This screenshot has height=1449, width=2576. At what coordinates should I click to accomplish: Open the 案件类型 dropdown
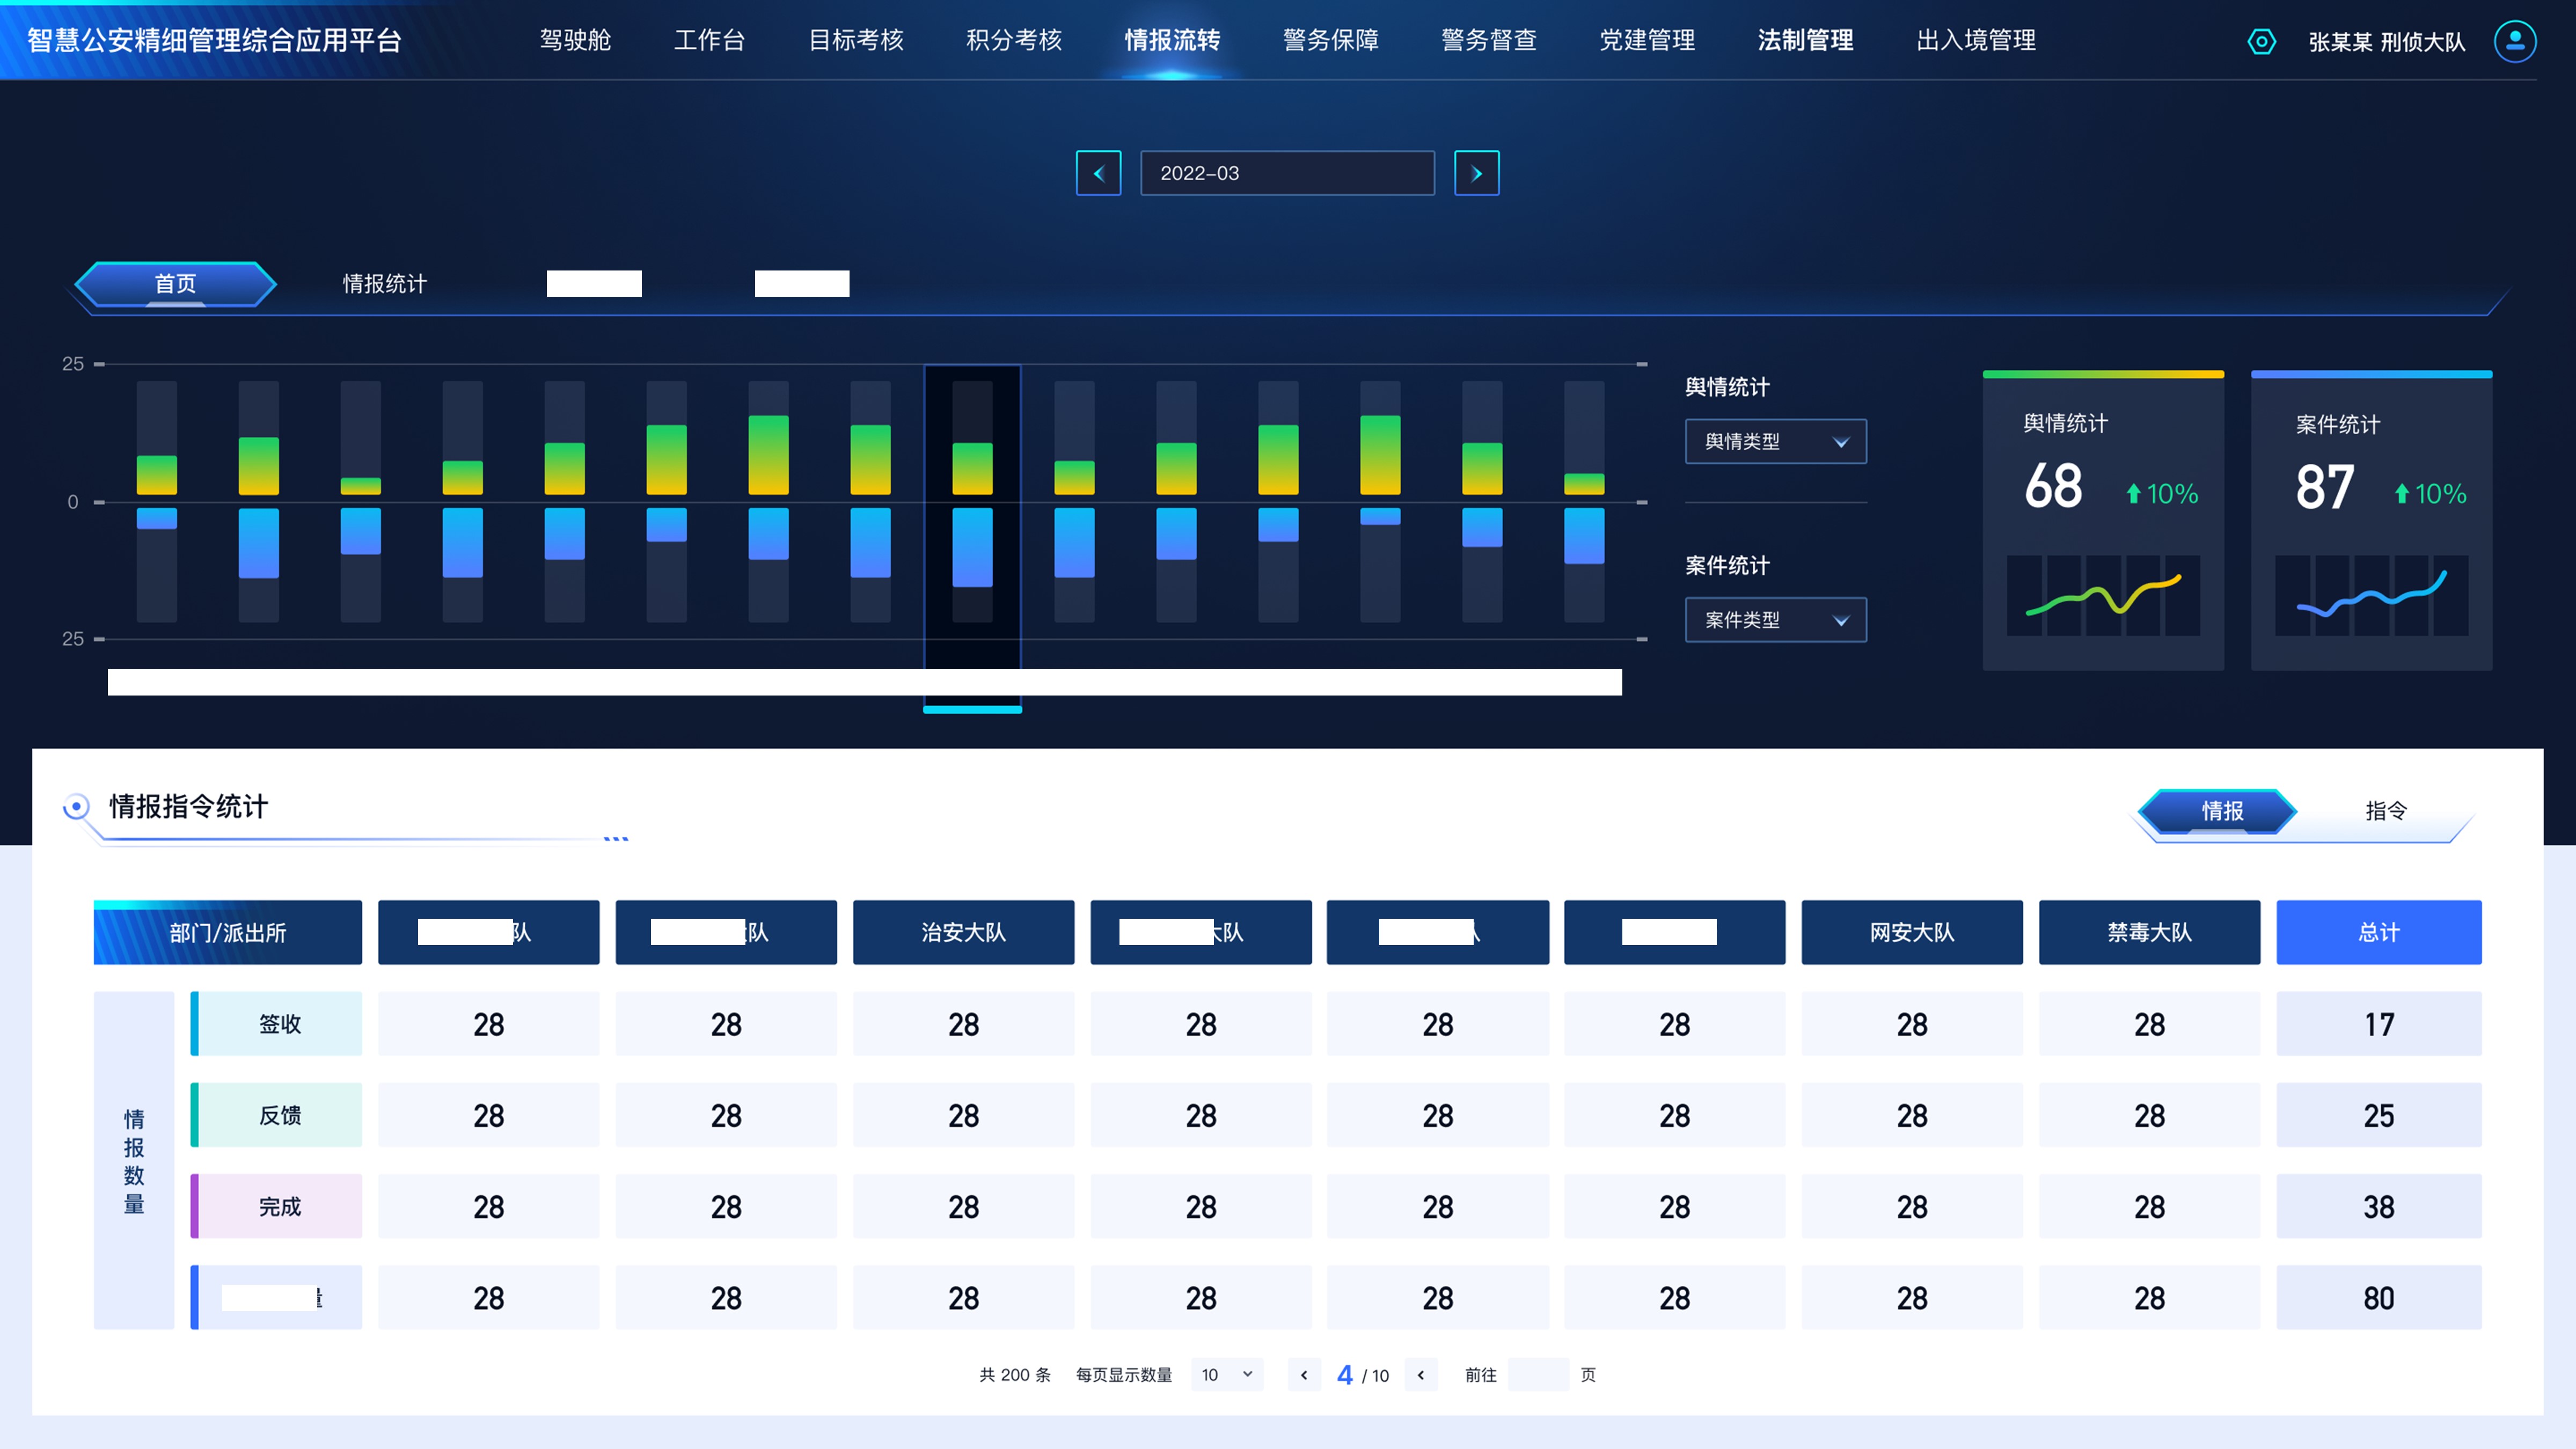click(1775, 620)
